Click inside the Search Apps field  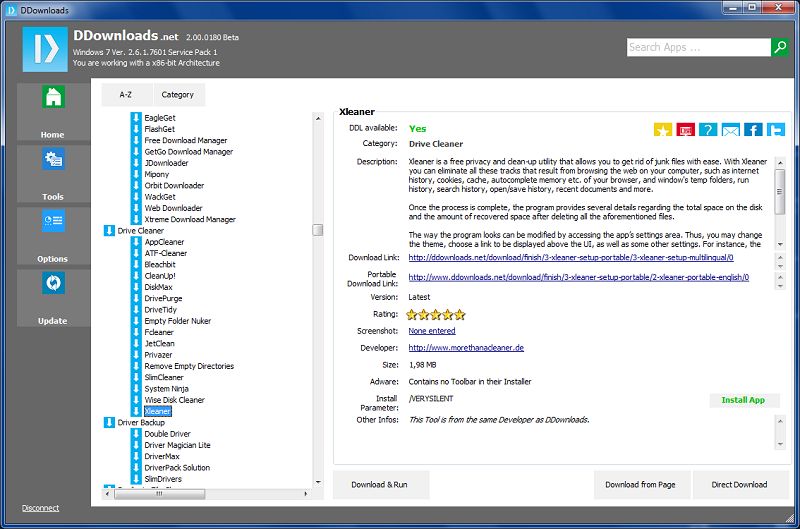(697, 47)
